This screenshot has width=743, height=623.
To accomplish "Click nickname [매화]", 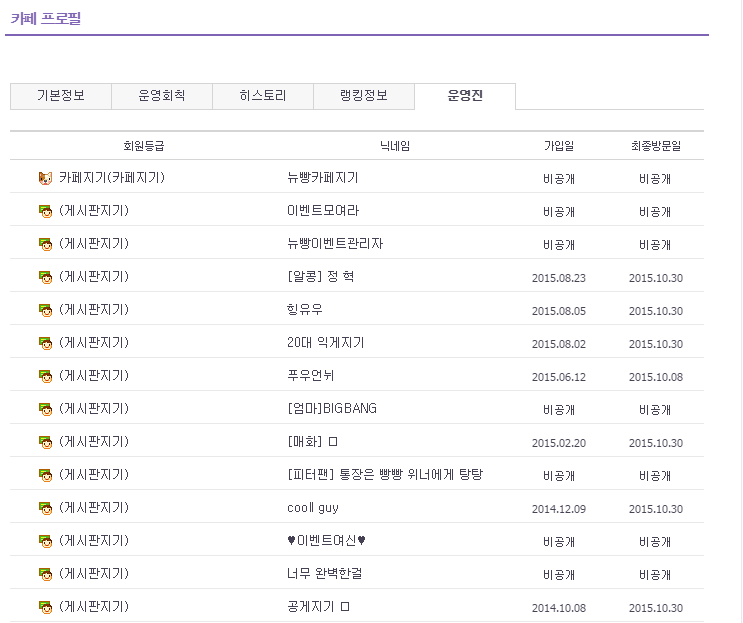I will [312, 442].
